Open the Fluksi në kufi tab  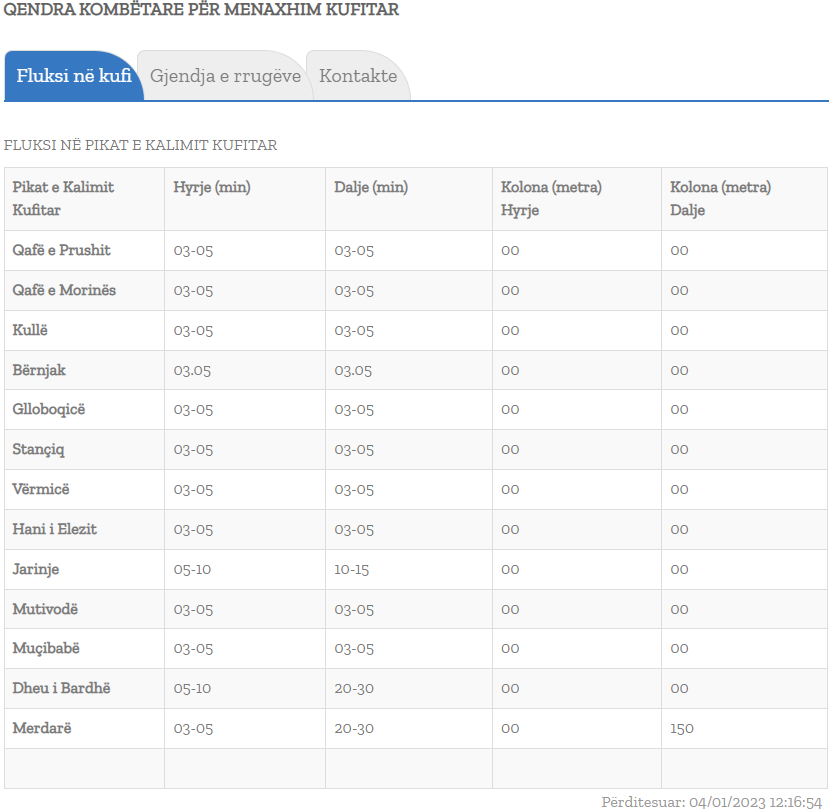pos(73,76)
